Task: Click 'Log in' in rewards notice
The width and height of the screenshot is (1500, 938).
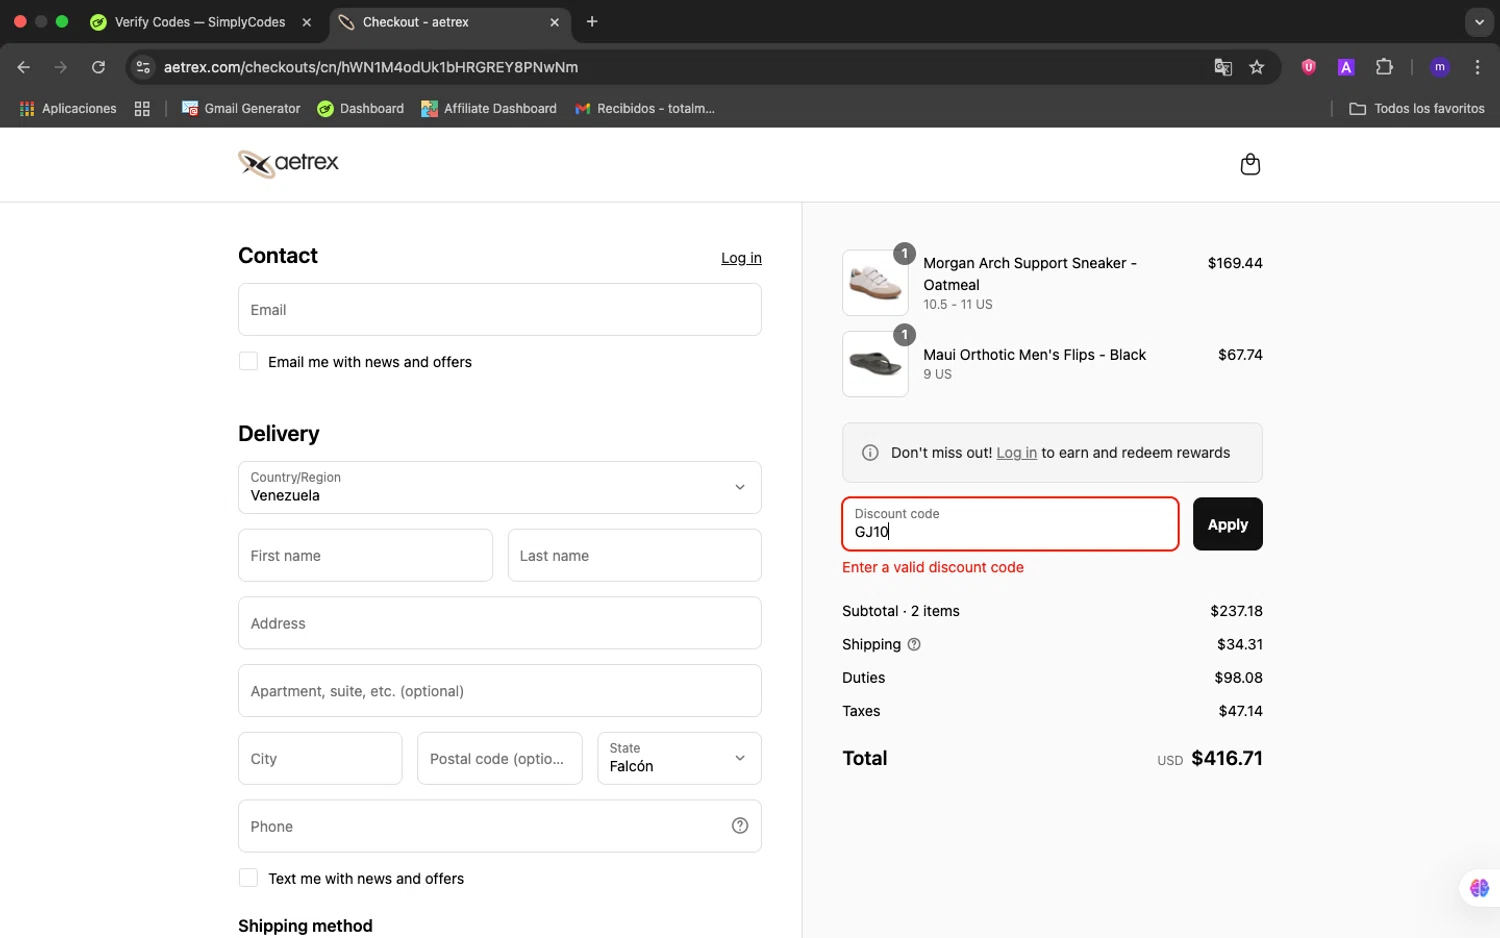Action: (x=1016, y=453)
